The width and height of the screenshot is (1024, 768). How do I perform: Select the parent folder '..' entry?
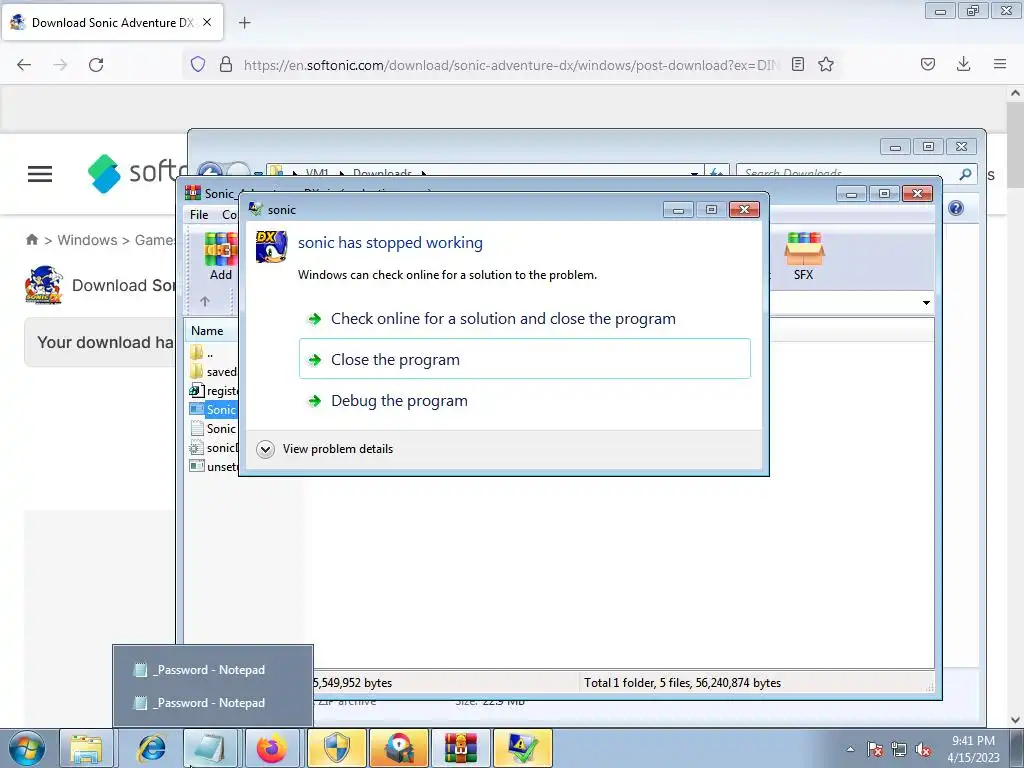(202, 353)
